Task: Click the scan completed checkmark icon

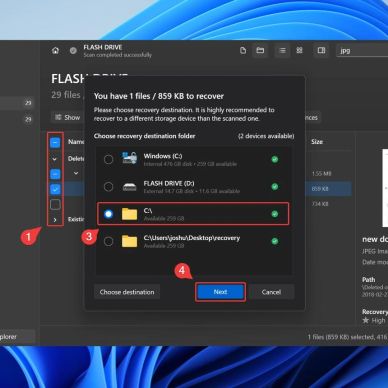Action: point(73,51)
